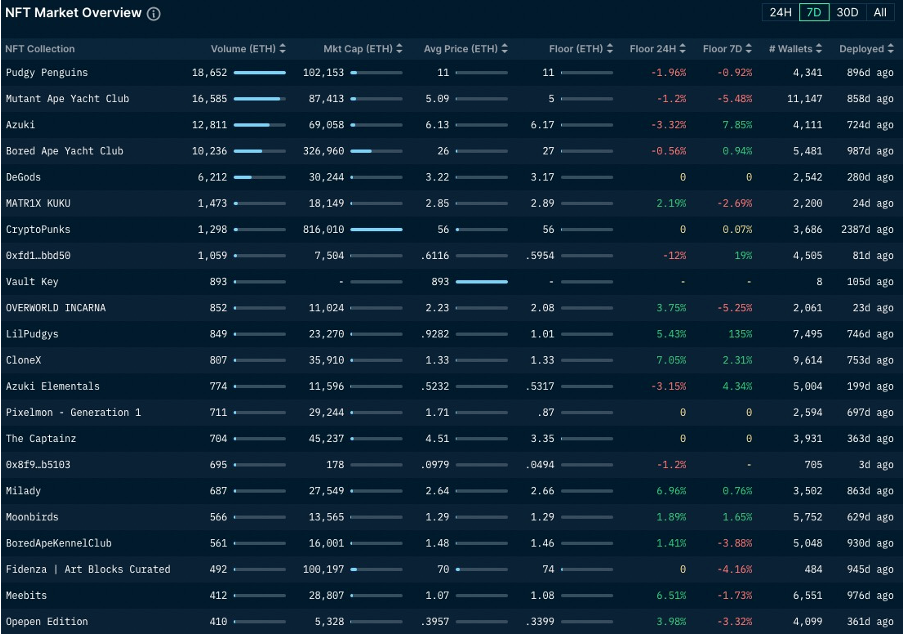Open Pixelmon - Generation 1 collection
The width and height of the screenshot is (904, 634).
tap(73, 412)
